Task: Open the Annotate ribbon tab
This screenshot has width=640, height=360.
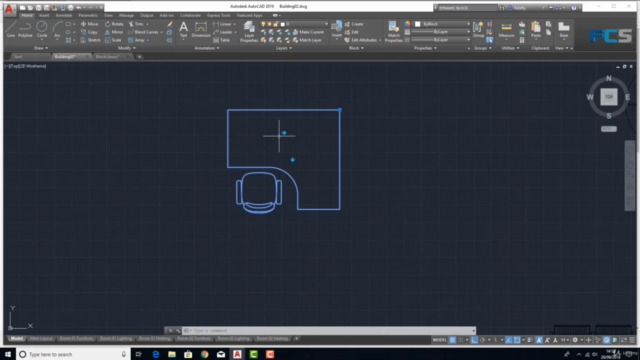Action: click(x=64, y=16)
